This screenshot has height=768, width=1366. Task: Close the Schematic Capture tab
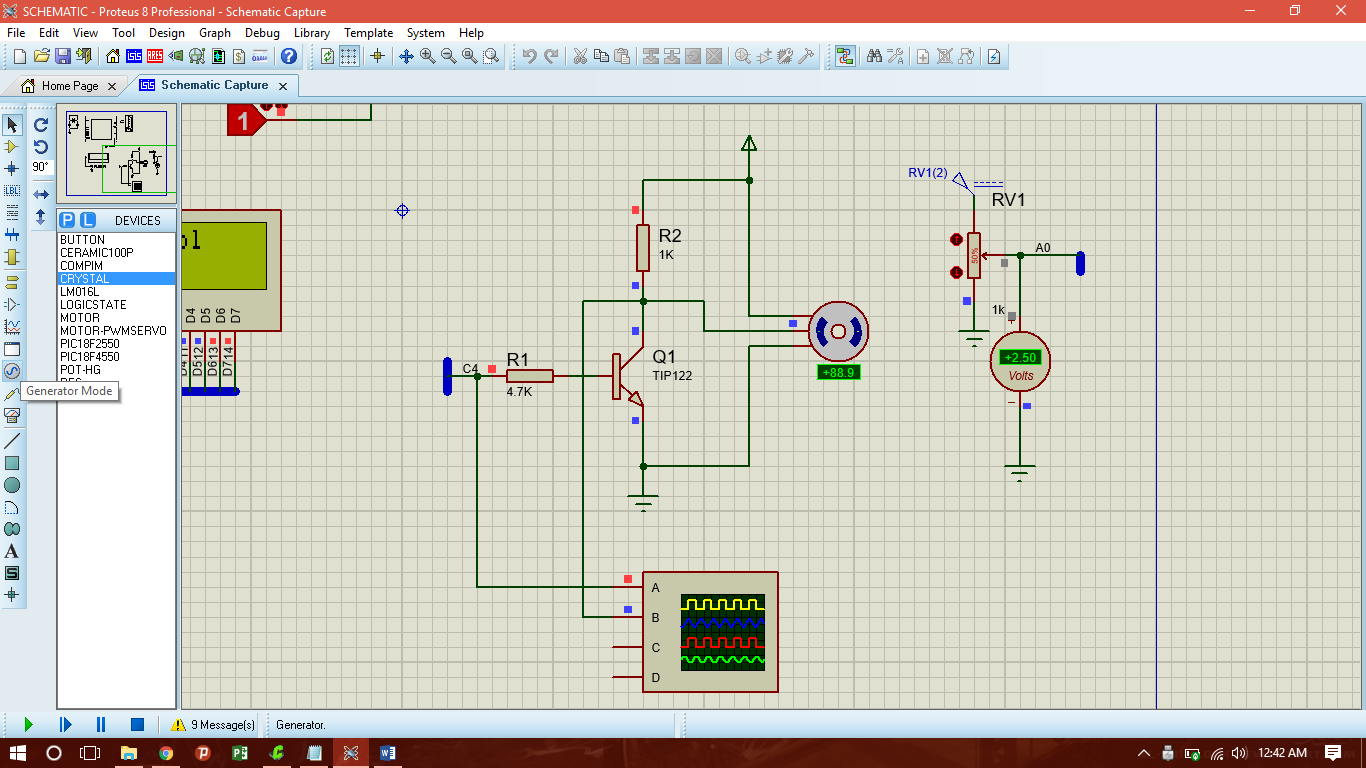283,86
